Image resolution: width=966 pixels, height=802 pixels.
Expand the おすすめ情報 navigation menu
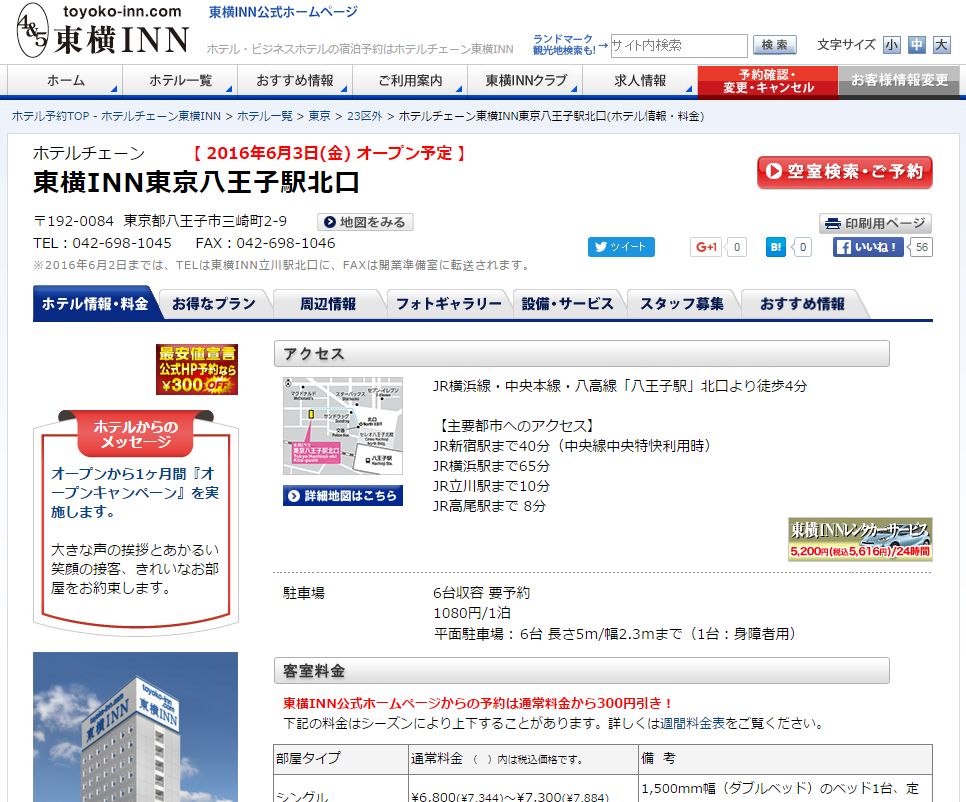[295, 81]
